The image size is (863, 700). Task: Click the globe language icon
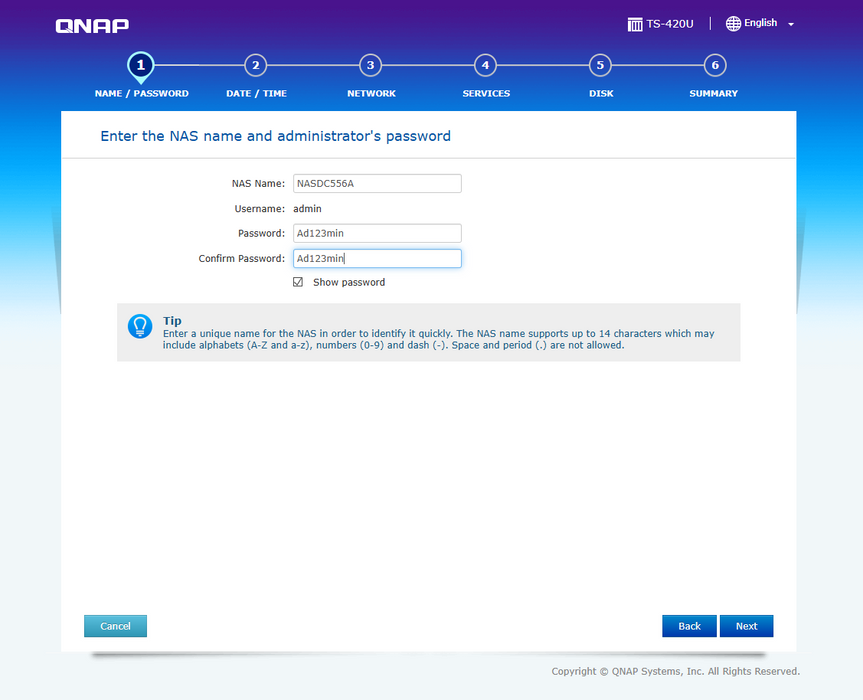point(733,23)
